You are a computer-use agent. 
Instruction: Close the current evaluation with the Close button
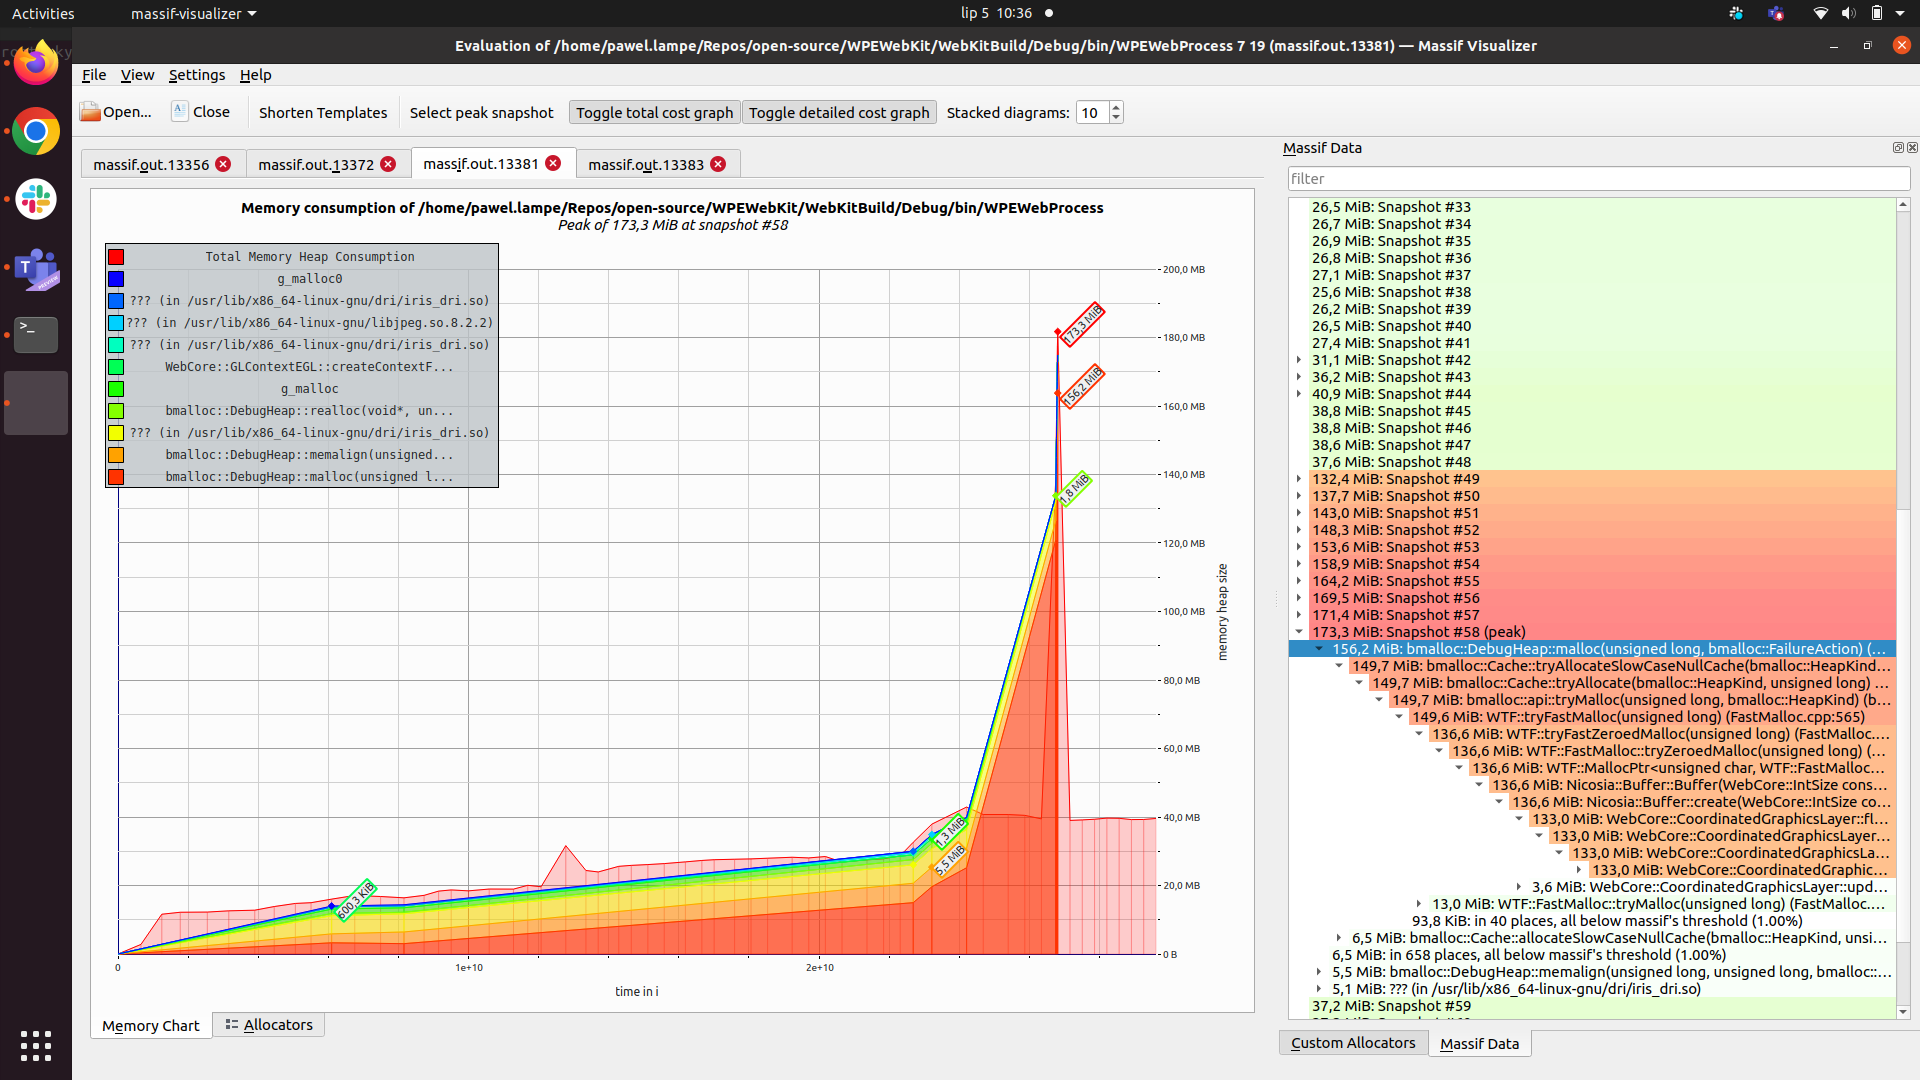pyautogui.click(x=200, y=111)
